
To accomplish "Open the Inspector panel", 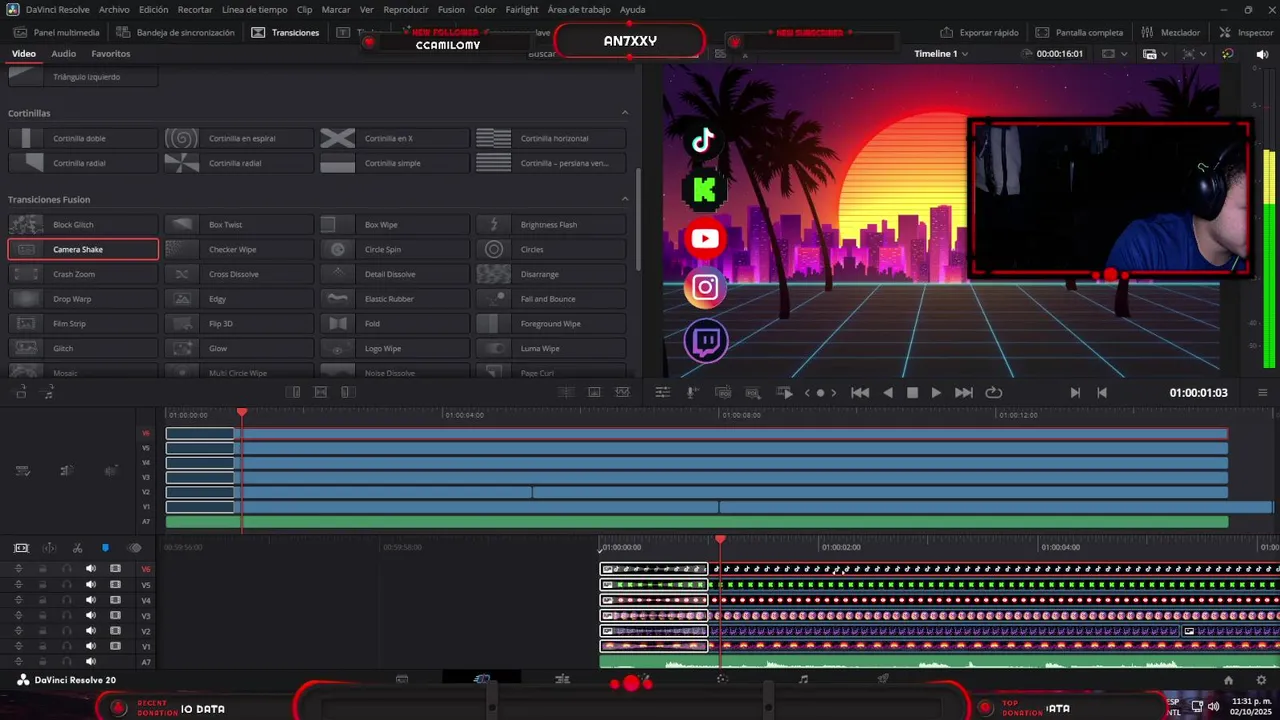I will (x=1247, y=32).
